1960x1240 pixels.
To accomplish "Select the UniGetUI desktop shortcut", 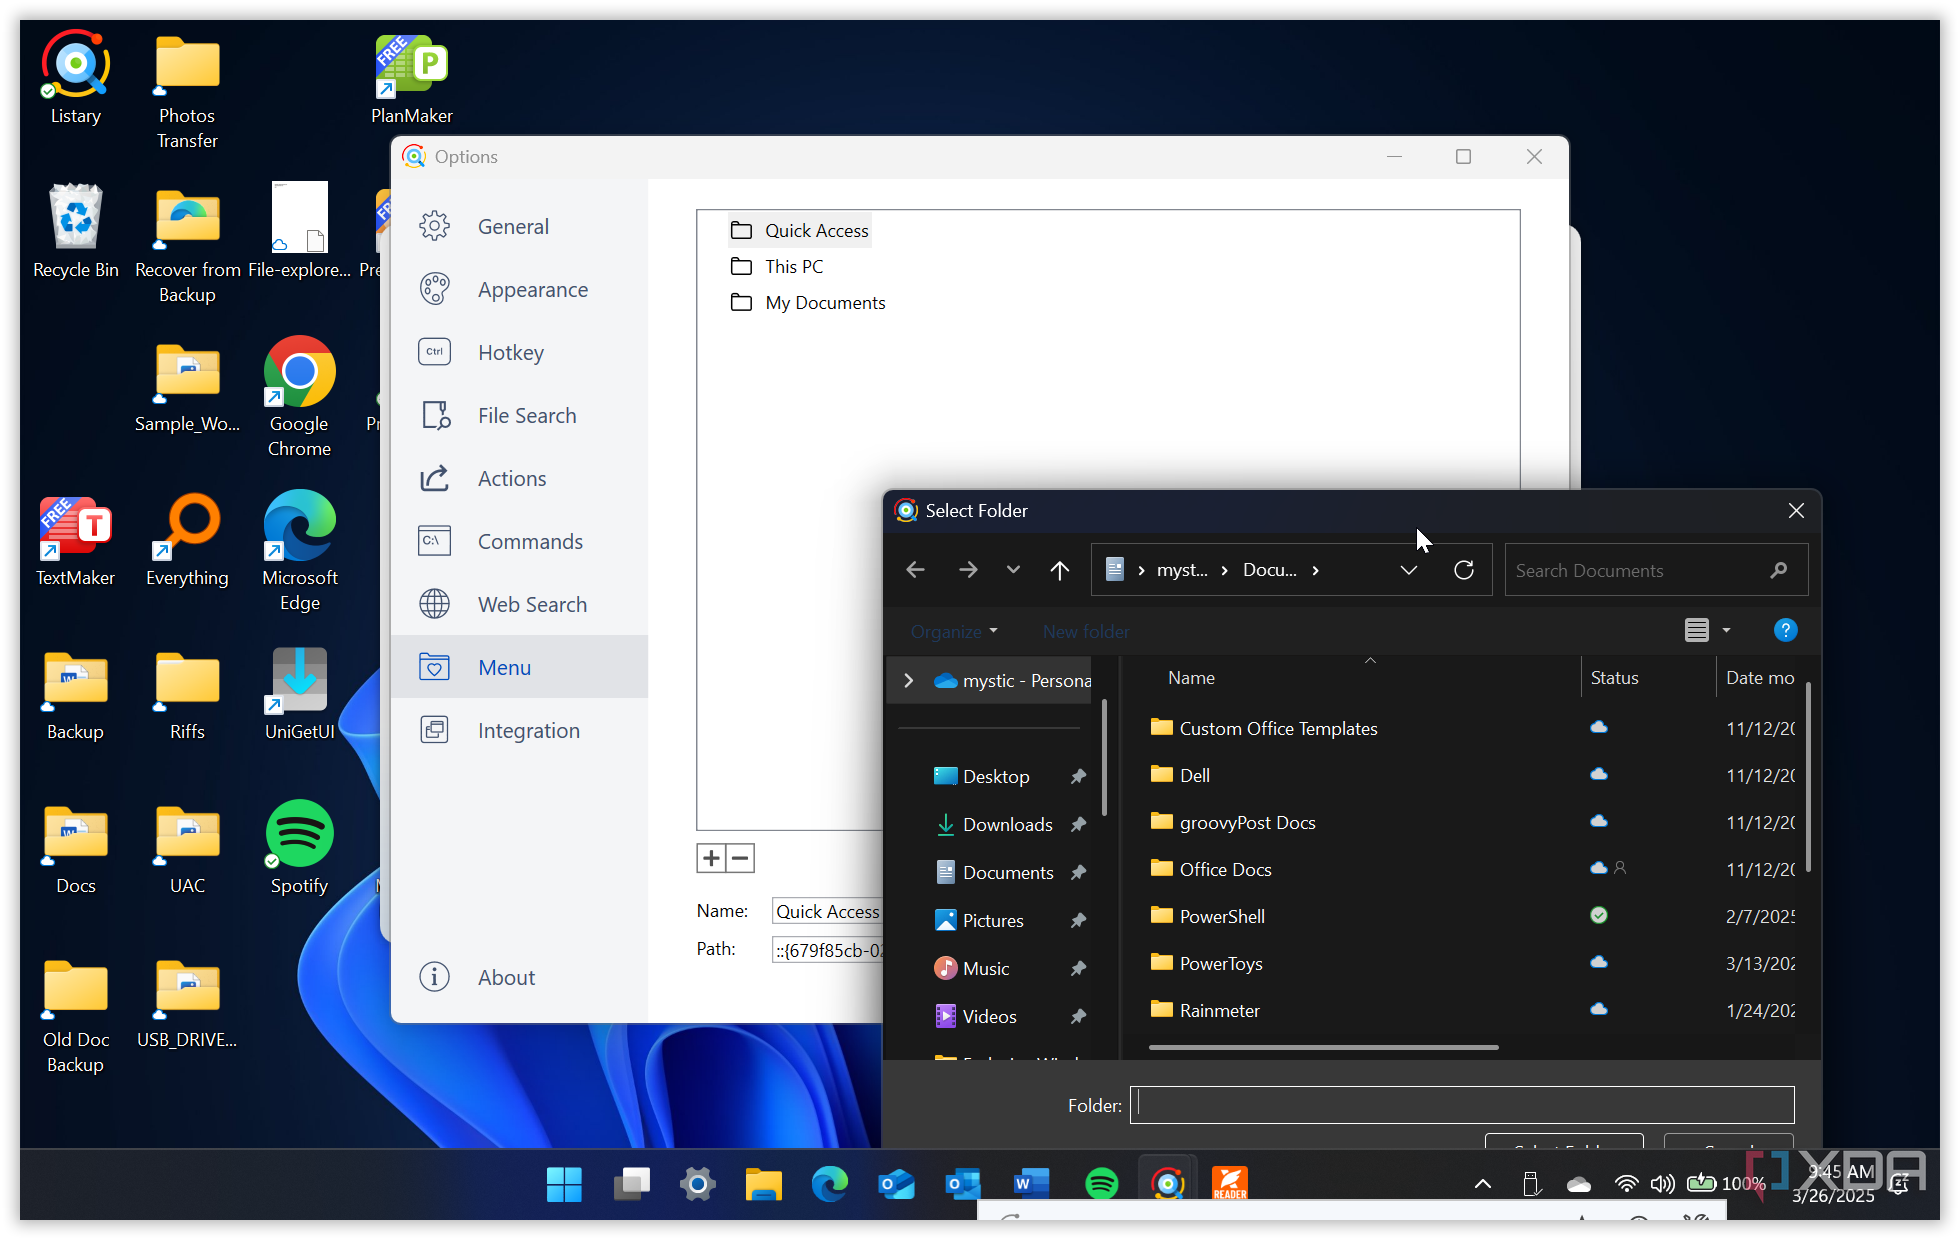I will pyautogui.click(x=299, y=694).
